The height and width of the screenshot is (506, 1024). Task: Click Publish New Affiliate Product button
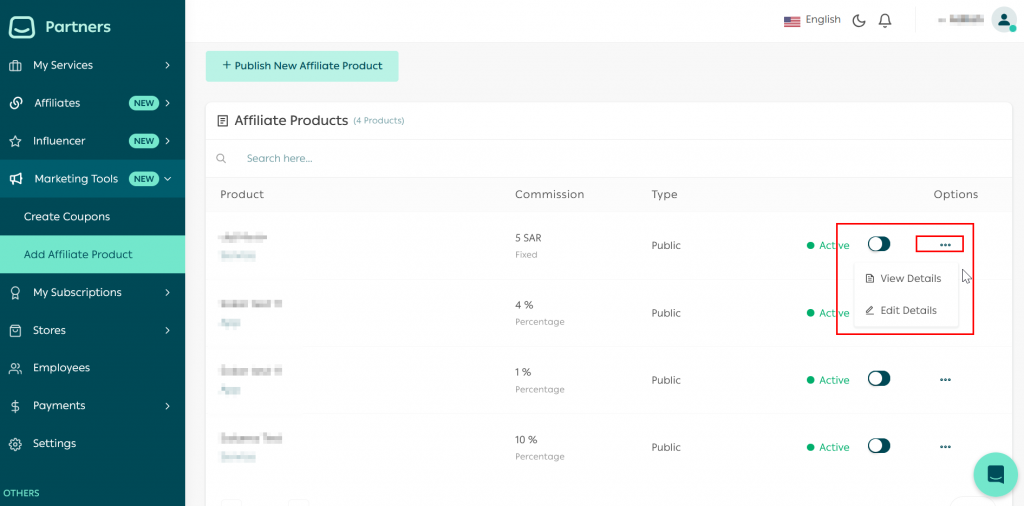click(302, 66)
